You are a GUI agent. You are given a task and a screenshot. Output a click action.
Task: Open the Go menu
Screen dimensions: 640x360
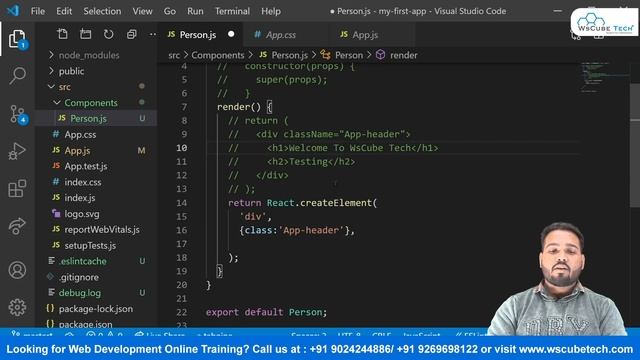click(x=170, y=11)
